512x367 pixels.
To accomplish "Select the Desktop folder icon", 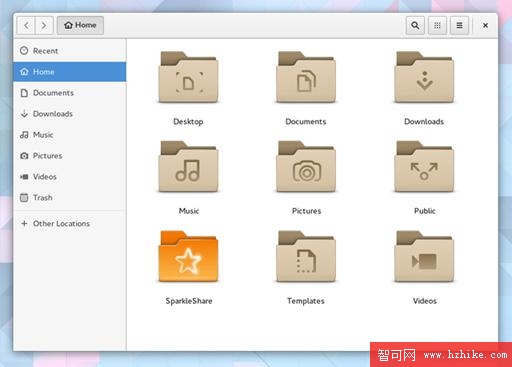I will pyautogui.click(x=188, y=77).
